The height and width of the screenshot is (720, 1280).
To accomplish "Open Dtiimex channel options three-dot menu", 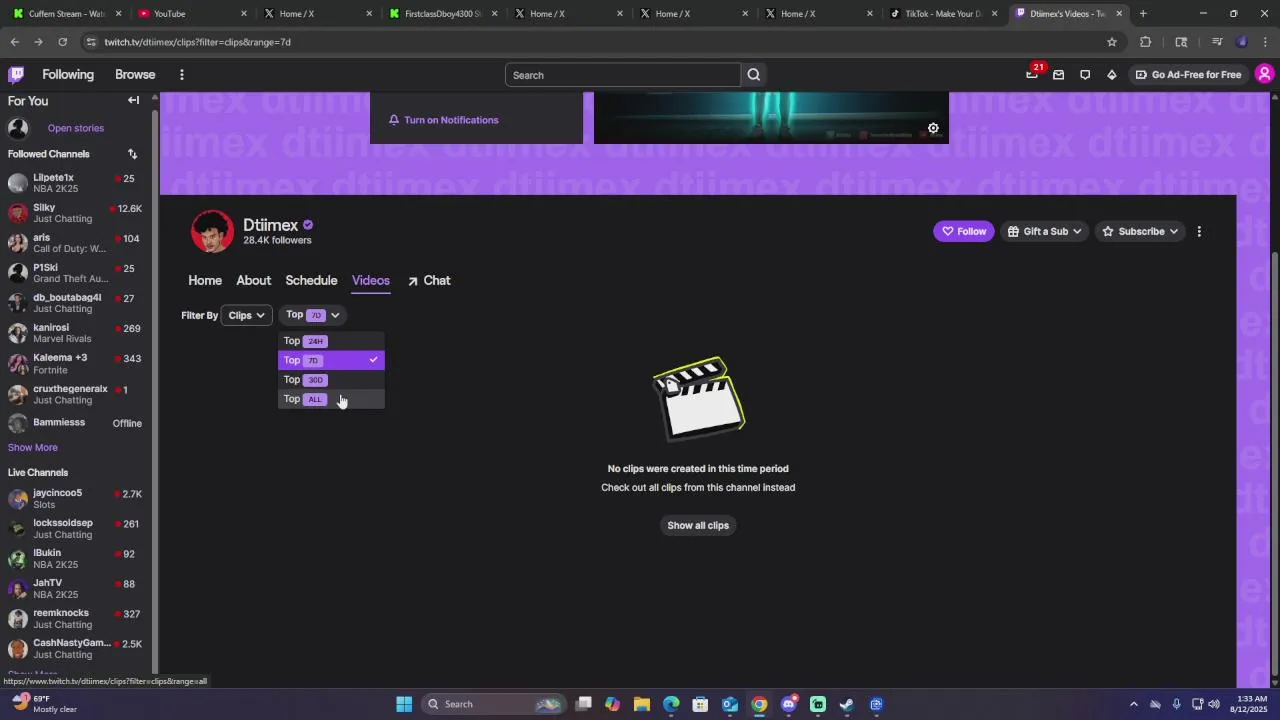I will coord(1199,231).
